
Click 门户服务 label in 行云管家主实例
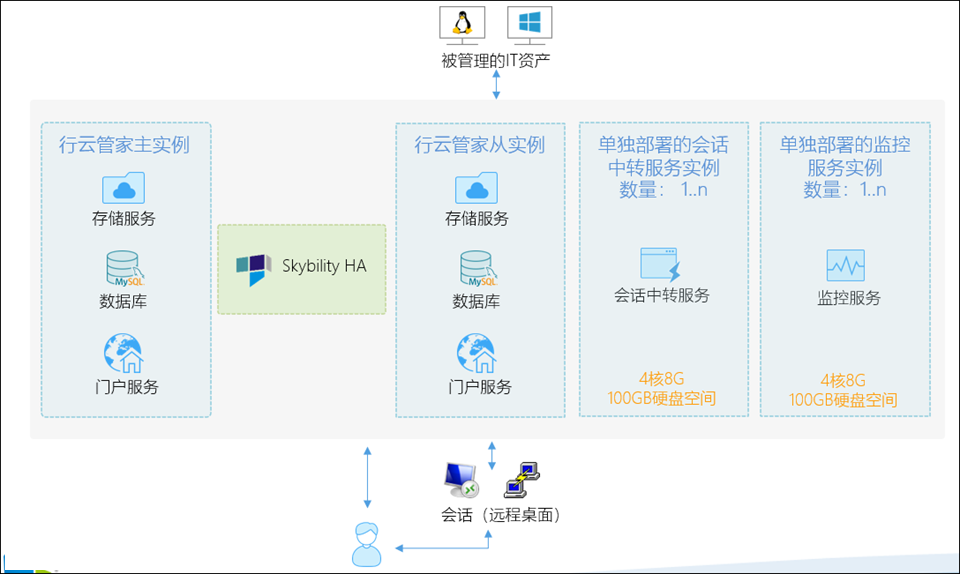[x=127, y=387]
